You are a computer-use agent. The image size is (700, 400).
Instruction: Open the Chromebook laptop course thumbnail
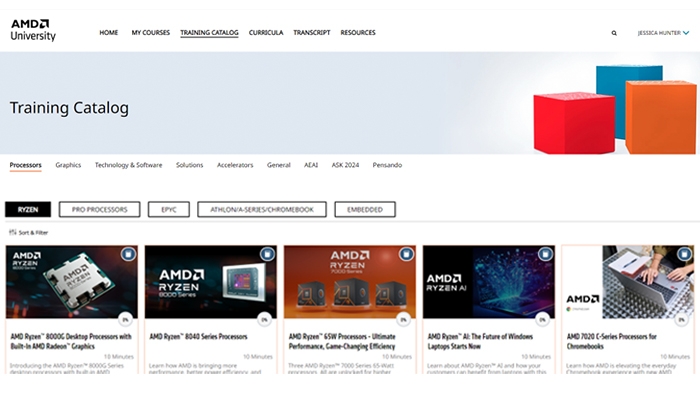(628, 282)
